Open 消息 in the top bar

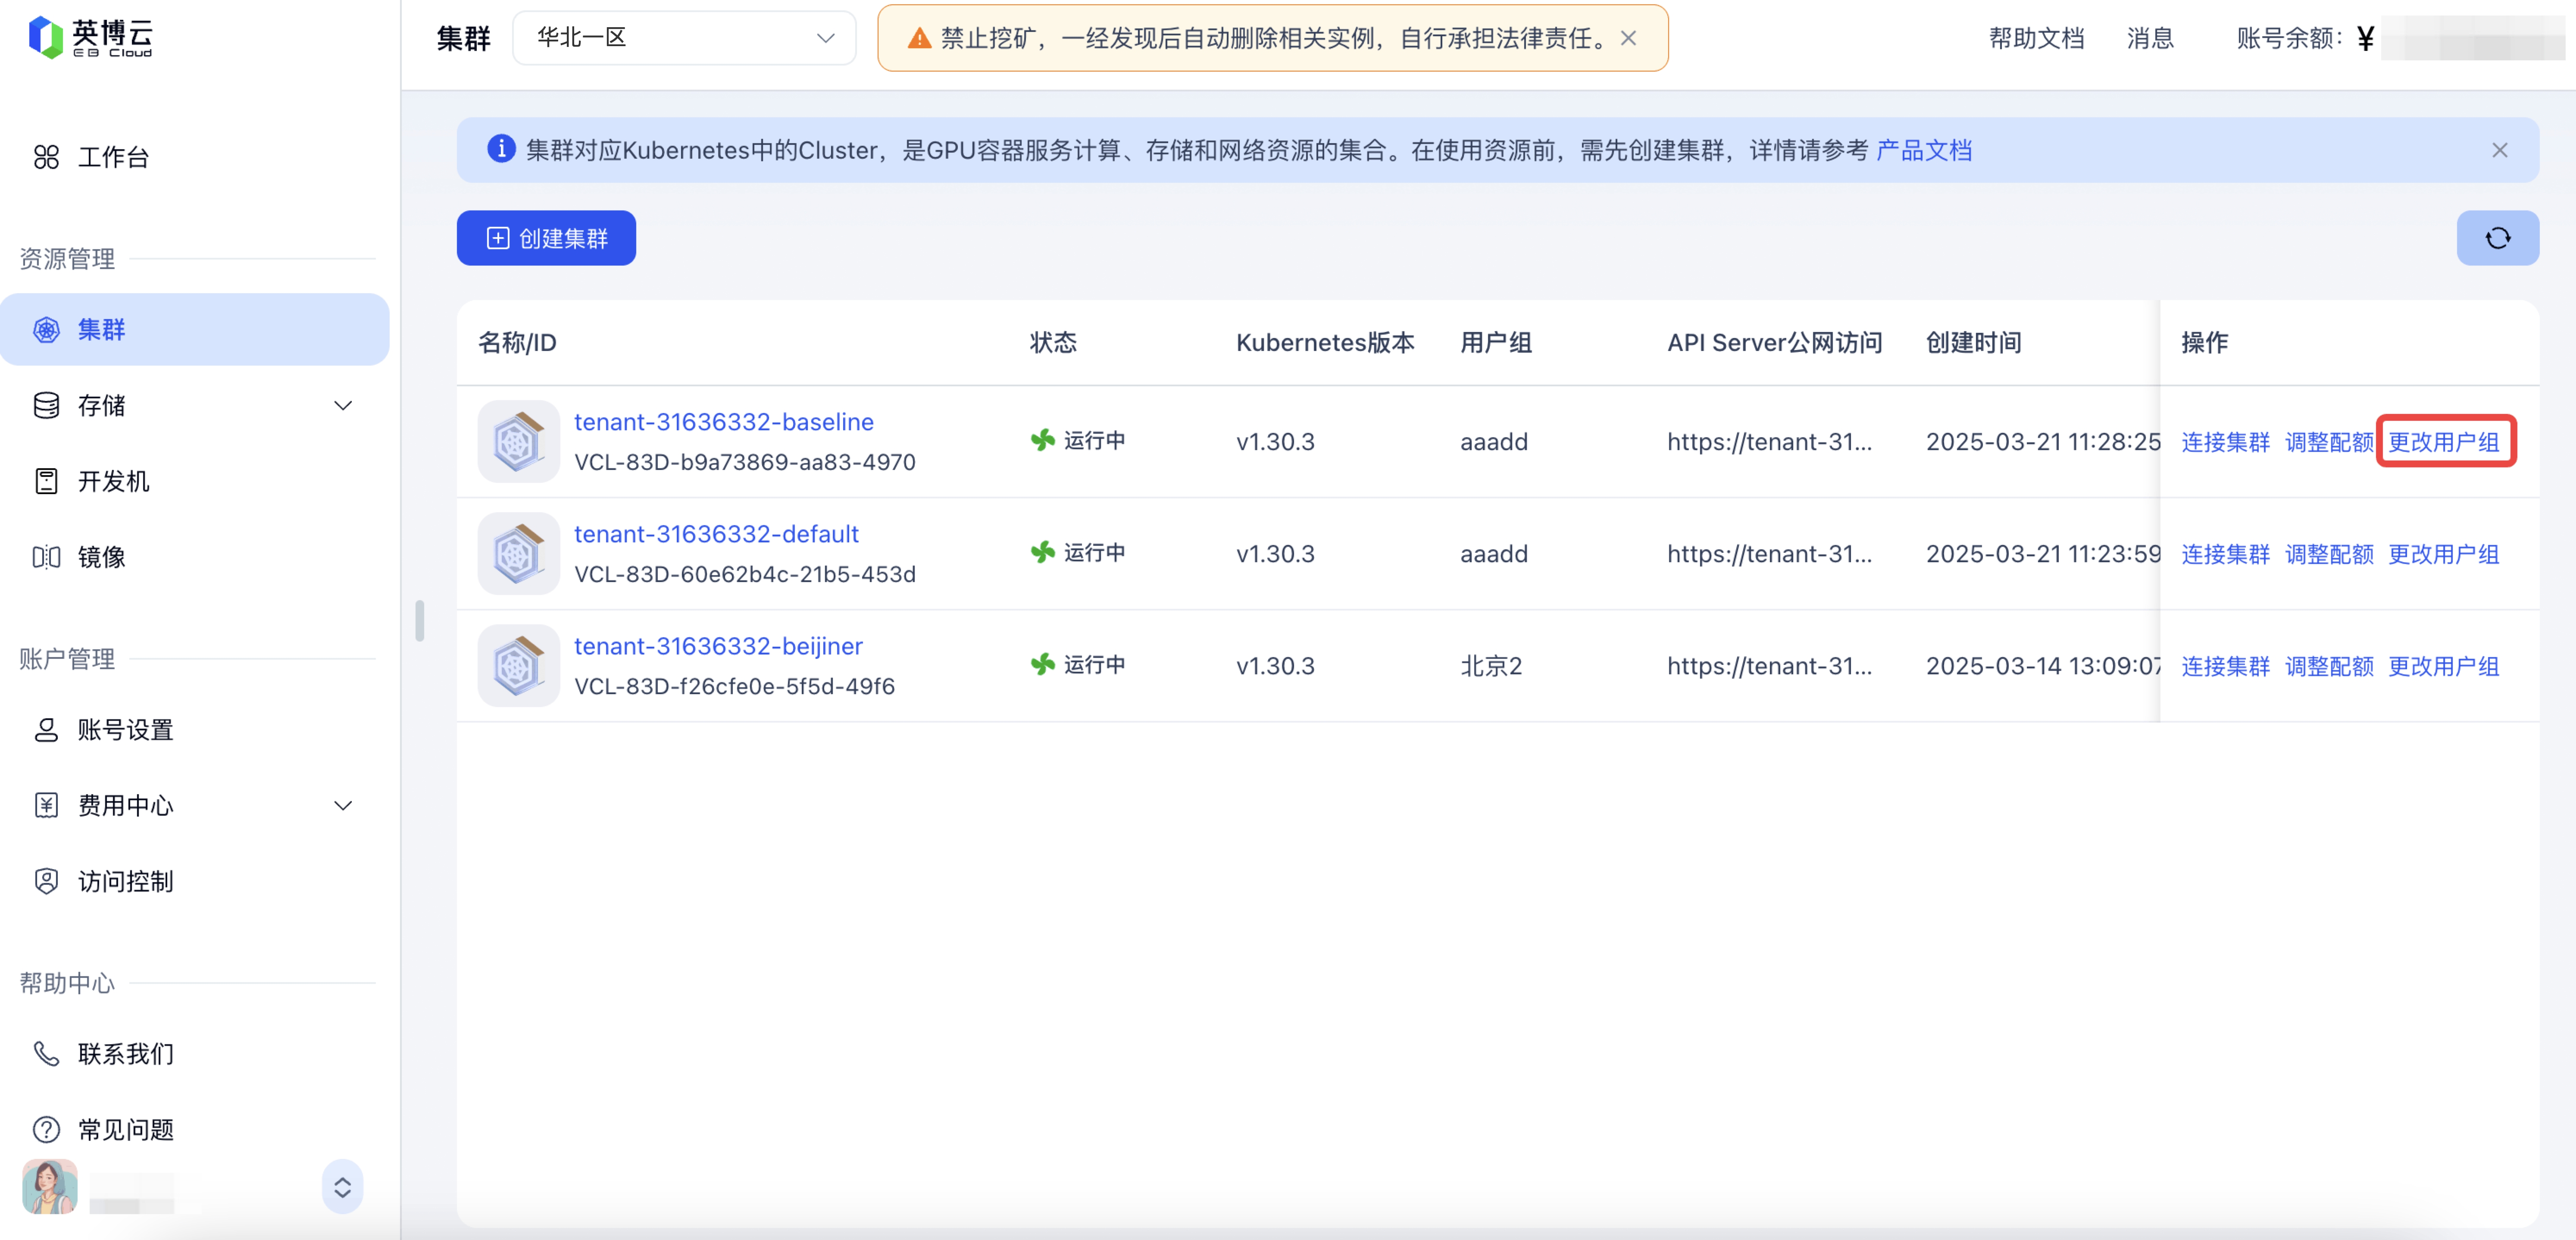(2150, 38)
